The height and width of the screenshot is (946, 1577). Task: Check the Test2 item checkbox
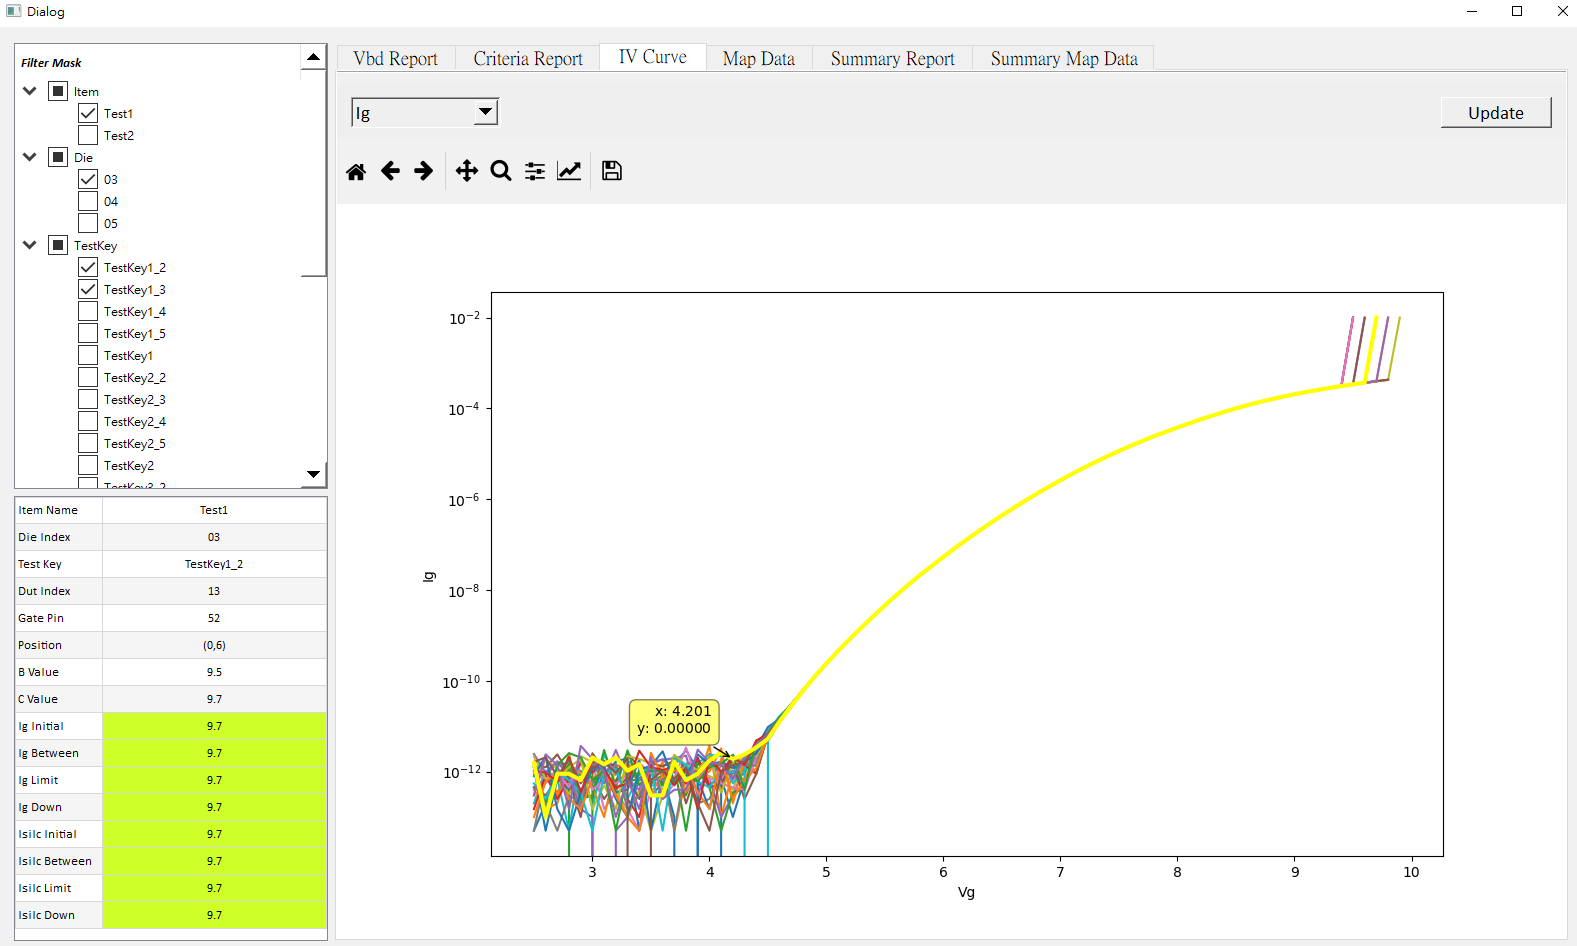[88, 135]
